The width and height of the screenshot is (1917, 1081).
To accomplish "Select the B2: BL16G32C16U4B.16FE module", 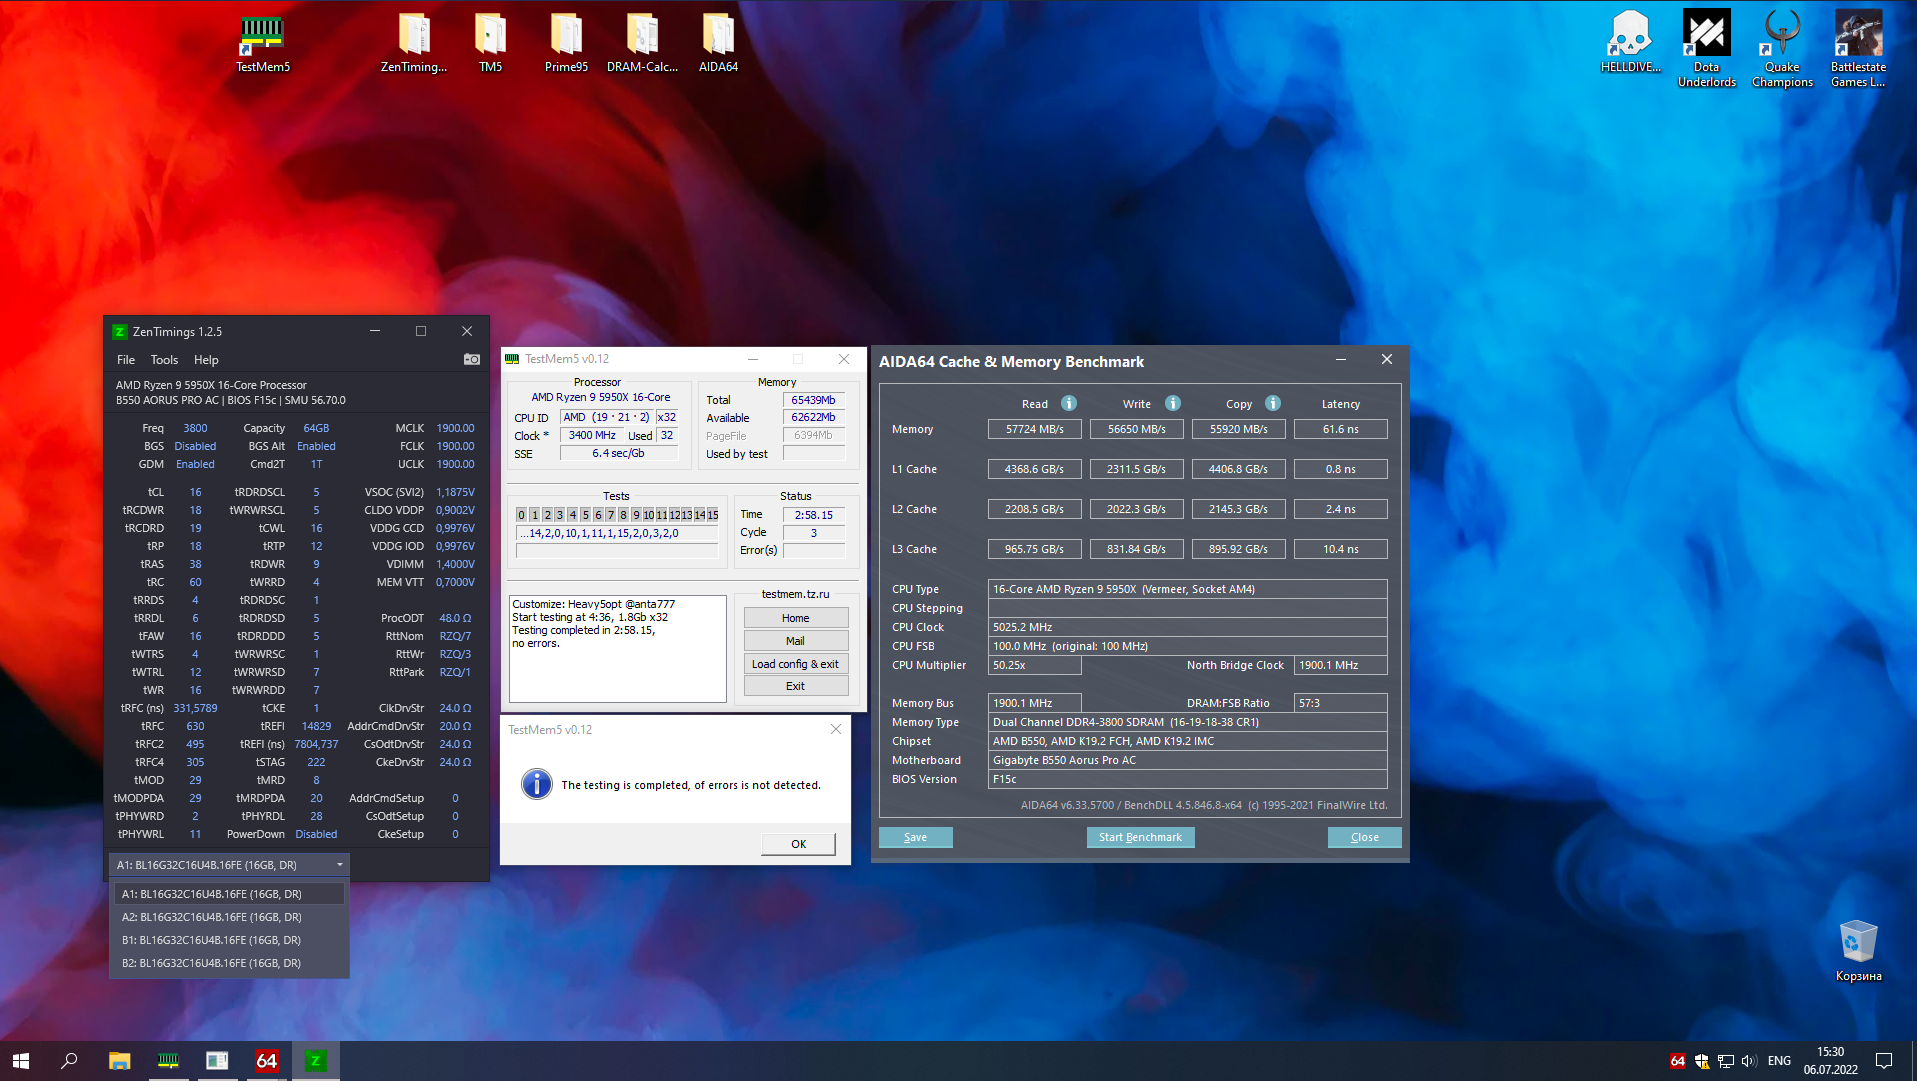I will pos(229,963).
